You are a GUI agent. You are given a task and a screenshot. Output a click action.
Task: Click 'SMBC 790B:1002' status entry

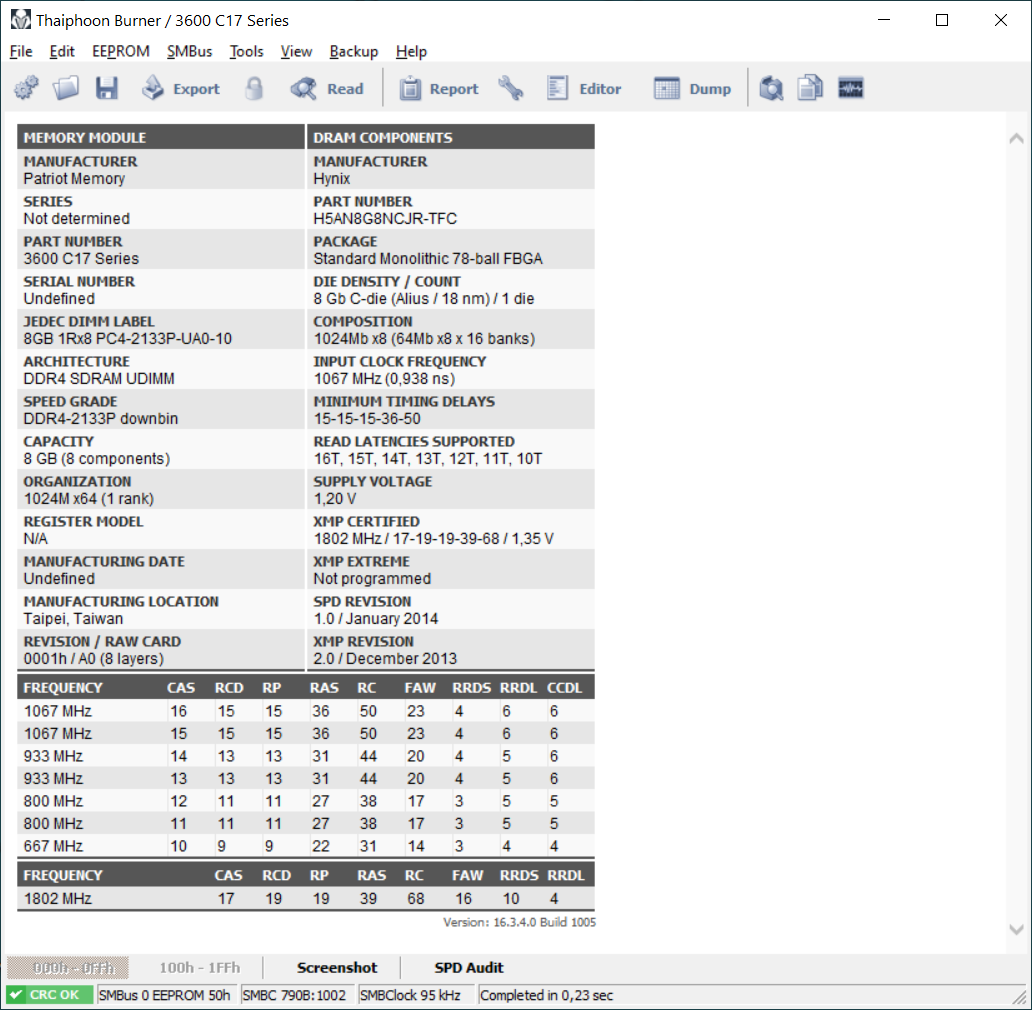point(294,995)
